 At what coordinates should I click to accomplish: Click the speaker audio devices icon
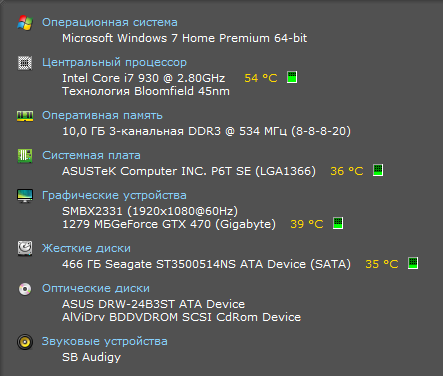(25, 342)
